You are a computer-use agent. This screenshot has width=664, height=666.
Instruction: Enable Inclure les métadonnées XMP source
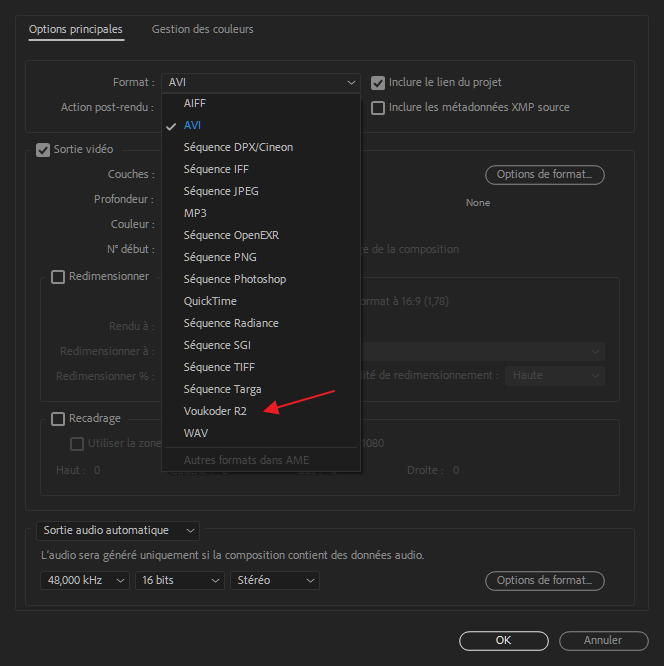379,107
